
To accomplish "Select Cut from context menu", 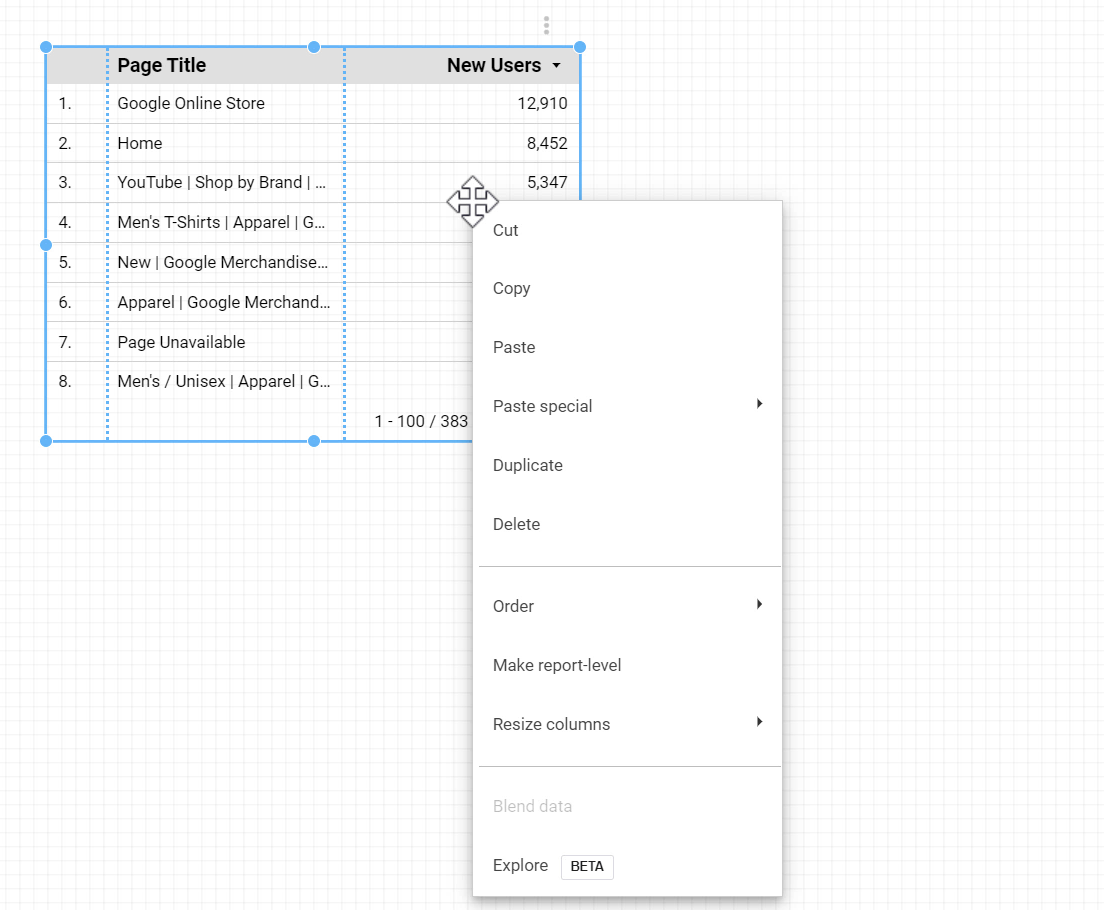I will pos(627,230).
